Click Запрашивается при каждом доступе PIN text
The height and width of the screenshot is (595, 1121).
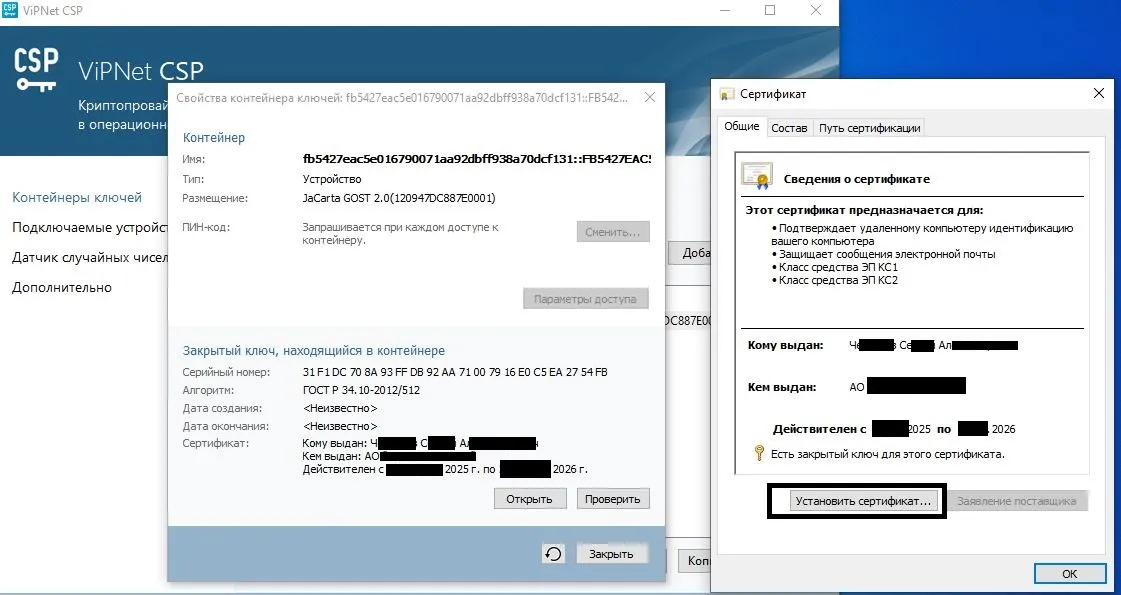tap(400, 234)
